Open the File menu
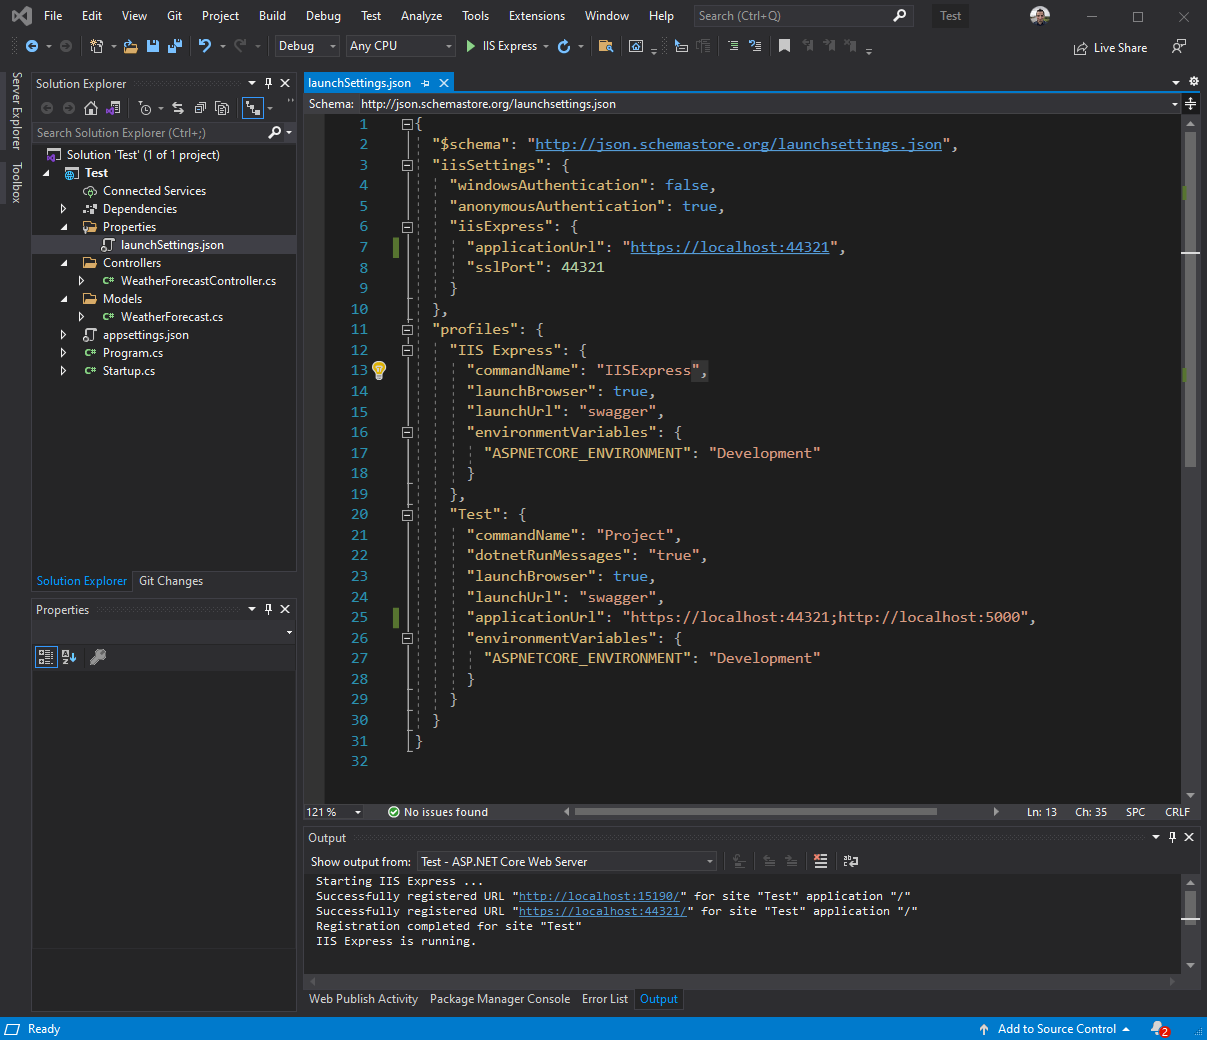Viewport: 1207px width, 1040px height. (x=53, y=16)
